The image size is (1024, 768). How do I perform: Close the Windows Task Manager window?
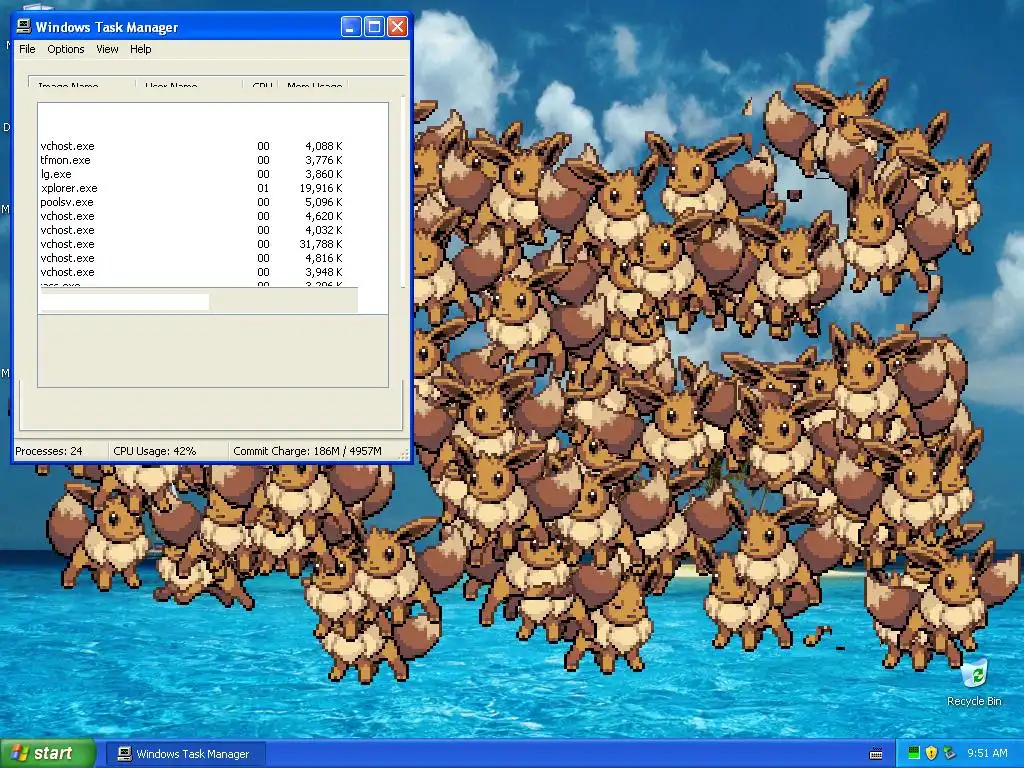[x=398, y=27]
